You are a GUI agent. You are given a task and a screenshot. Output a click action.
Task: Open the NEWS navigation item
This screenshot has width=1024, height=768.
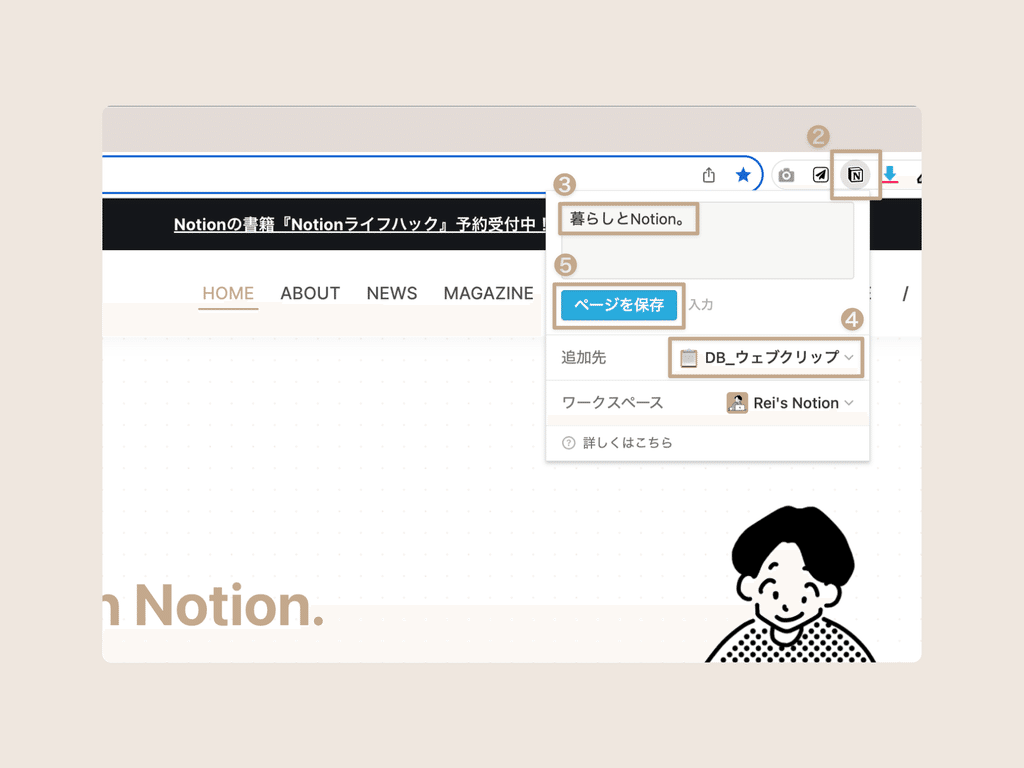pos(392,293)
